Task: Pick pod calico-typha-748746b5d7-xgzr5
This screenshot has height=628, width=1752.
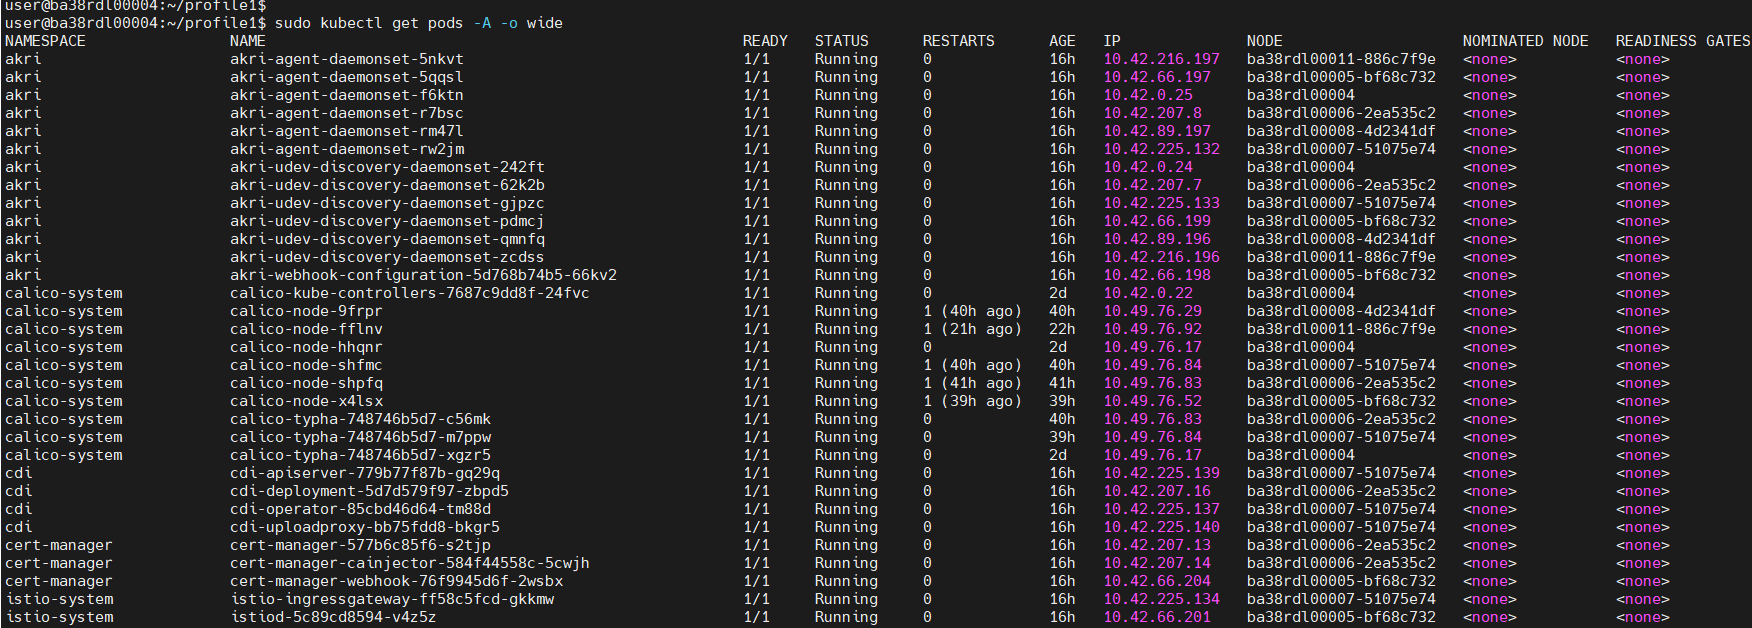Action: pos(360,455)
